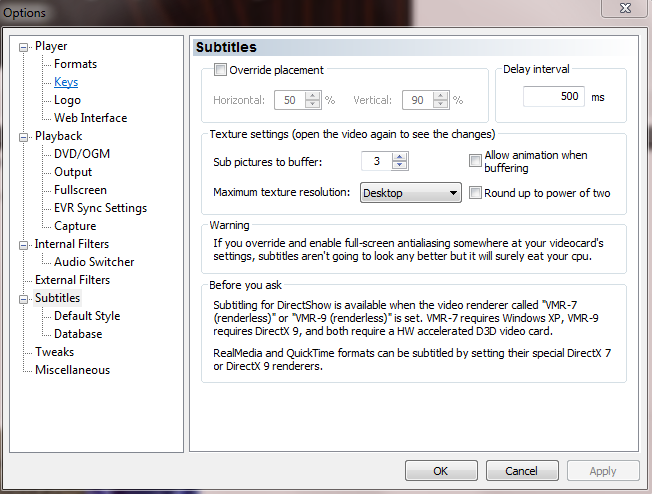The width and height of the screenshot is (652, 494).
Task: Click Horizontal spinner down arrow
Action: (x=312, y=104)
